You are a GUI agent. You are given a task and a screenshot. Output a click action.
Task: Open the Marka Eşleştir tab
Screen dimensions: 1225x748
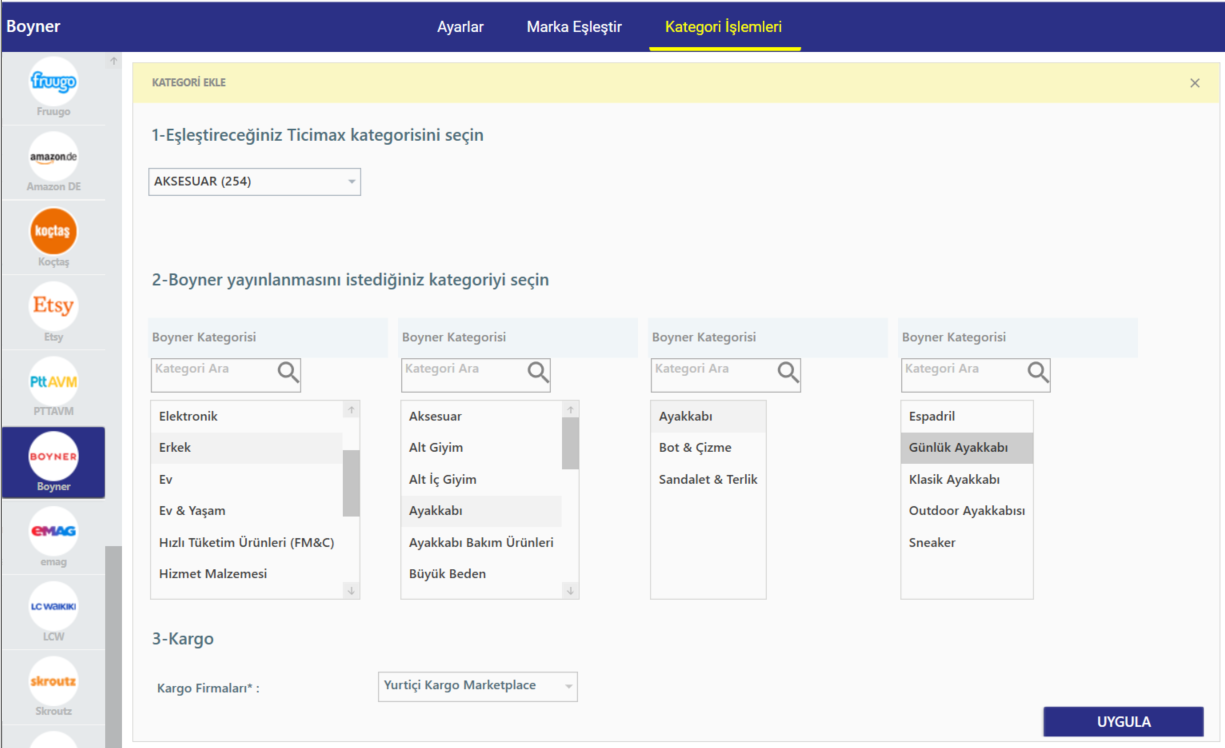(x=574, y=27)
